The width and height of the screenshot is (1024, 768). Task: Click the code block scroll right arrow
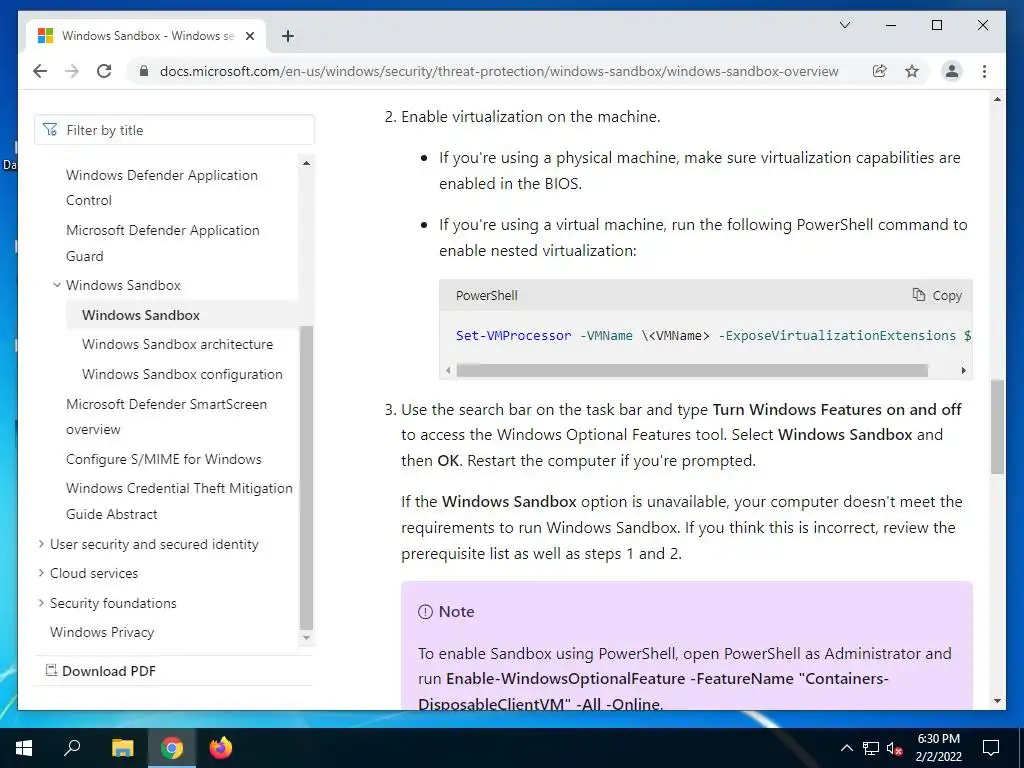tap(963, 370)
